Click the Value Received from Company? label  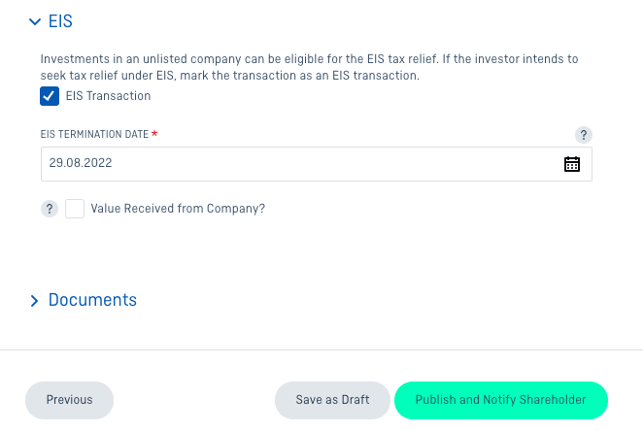pyautogui.click(x=178, y=209)
